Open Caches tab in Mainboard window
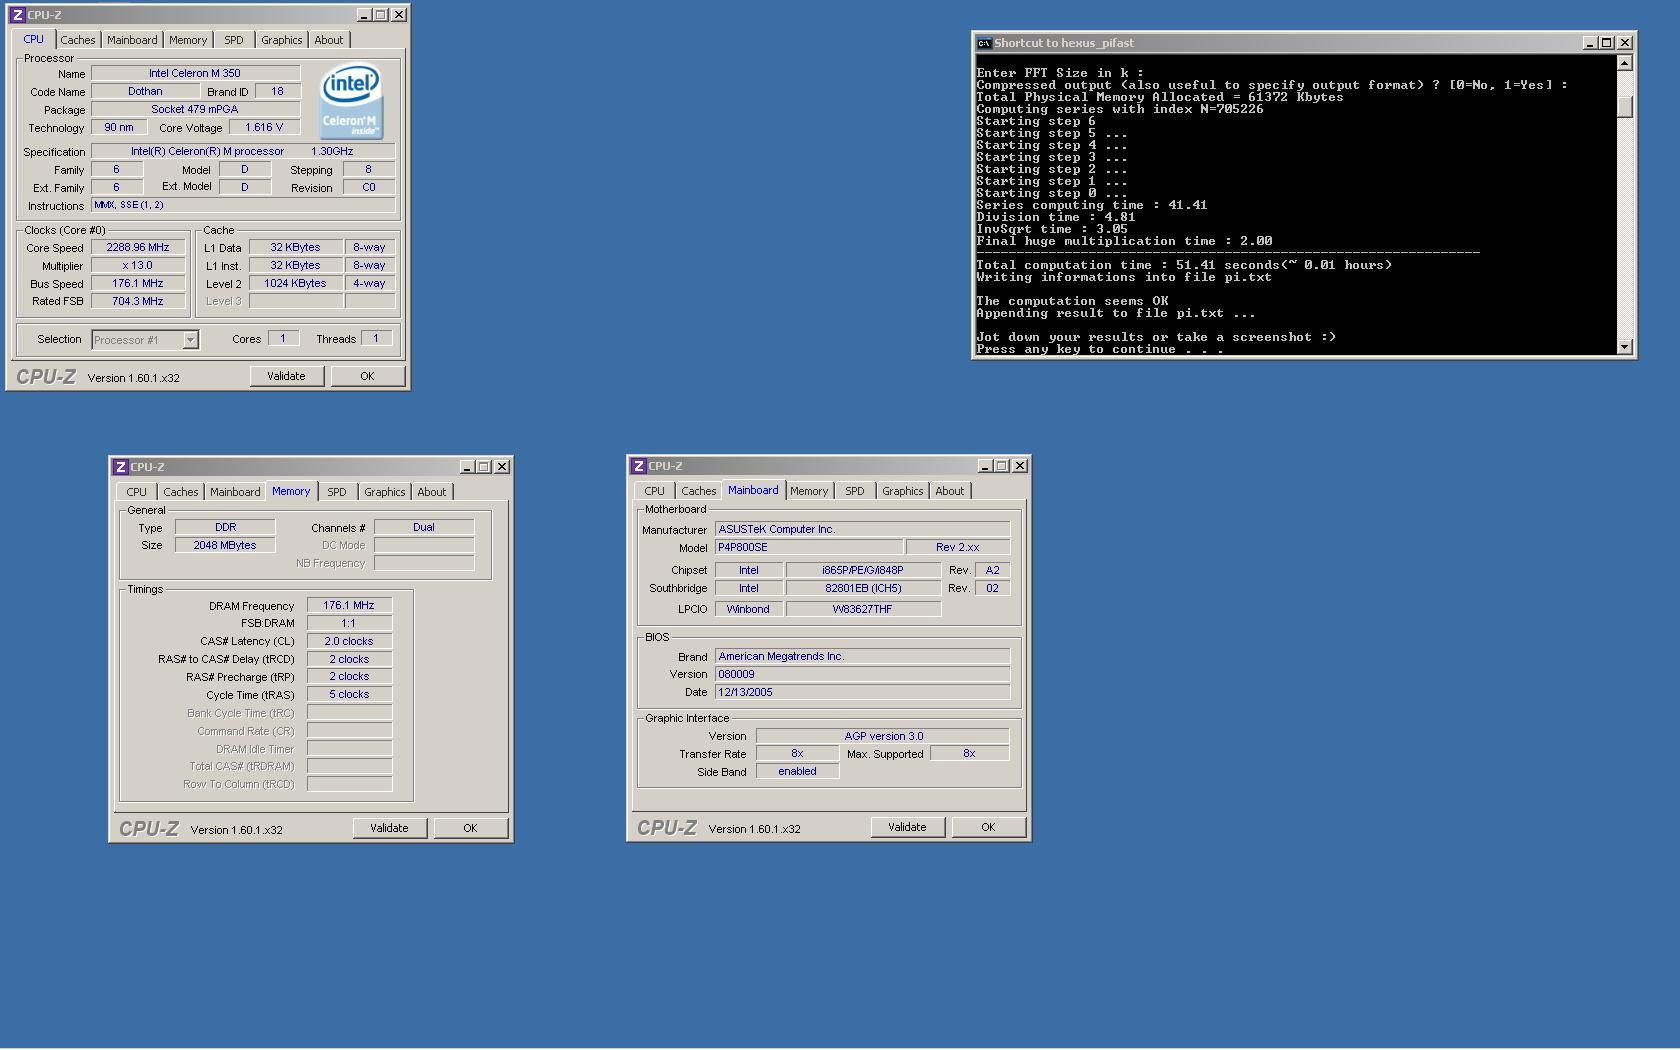 tap(699, 491)
